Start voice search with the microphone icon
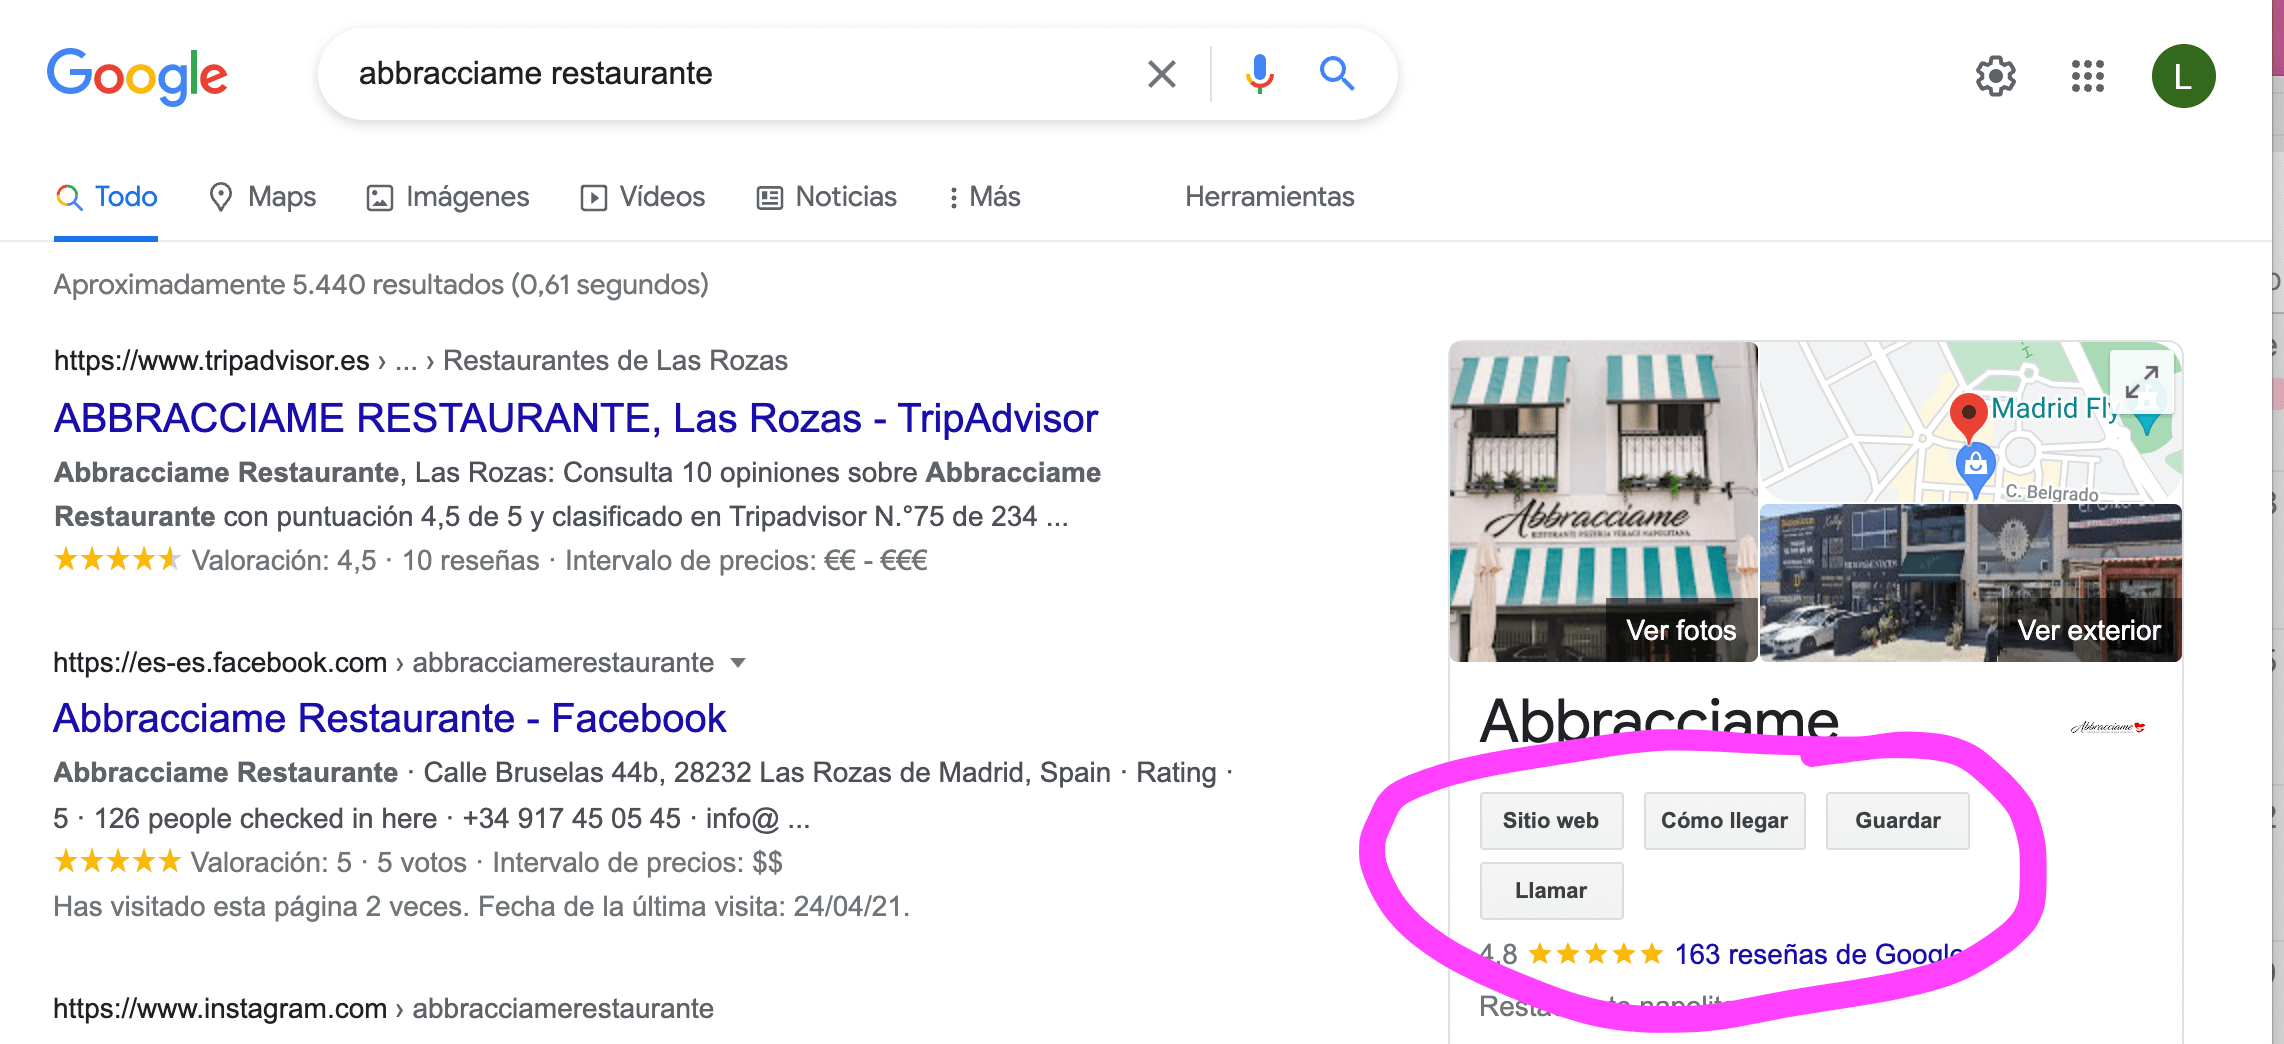 coord(1260,74)
